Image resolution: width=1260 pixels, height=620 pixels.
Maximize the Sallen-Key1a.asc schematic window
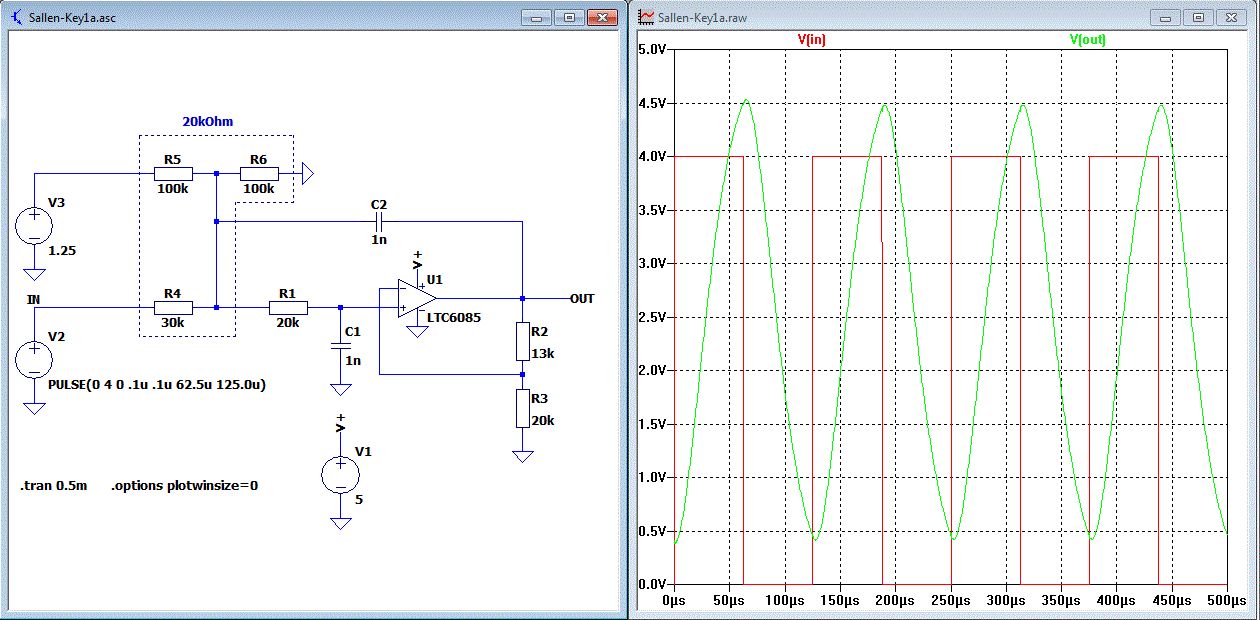click(569, 18)
